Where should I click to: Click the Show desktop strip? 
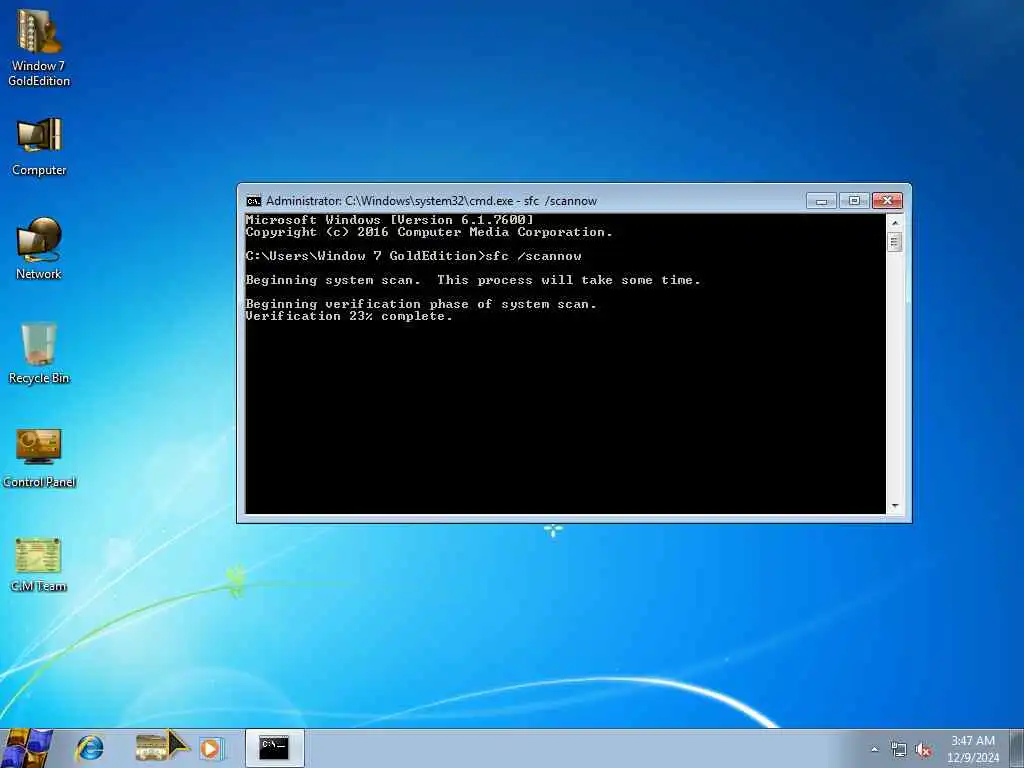[x=1017, y=748]
